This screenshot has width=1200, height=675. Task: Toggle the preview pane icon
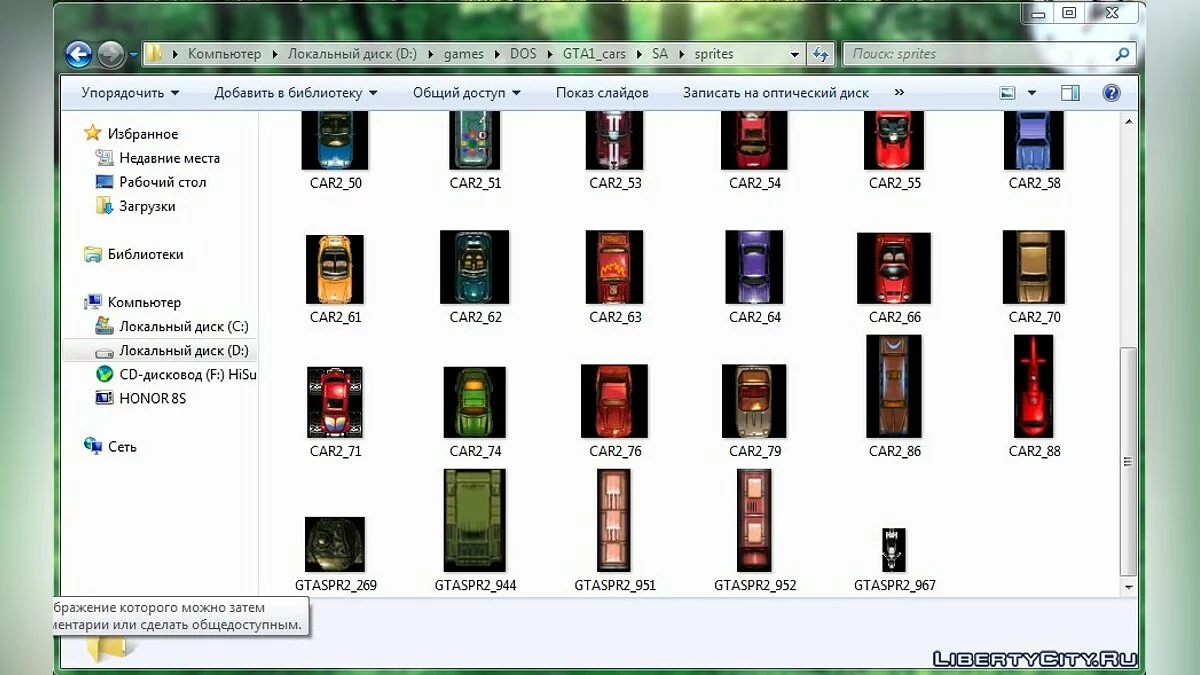point(1070,93)
